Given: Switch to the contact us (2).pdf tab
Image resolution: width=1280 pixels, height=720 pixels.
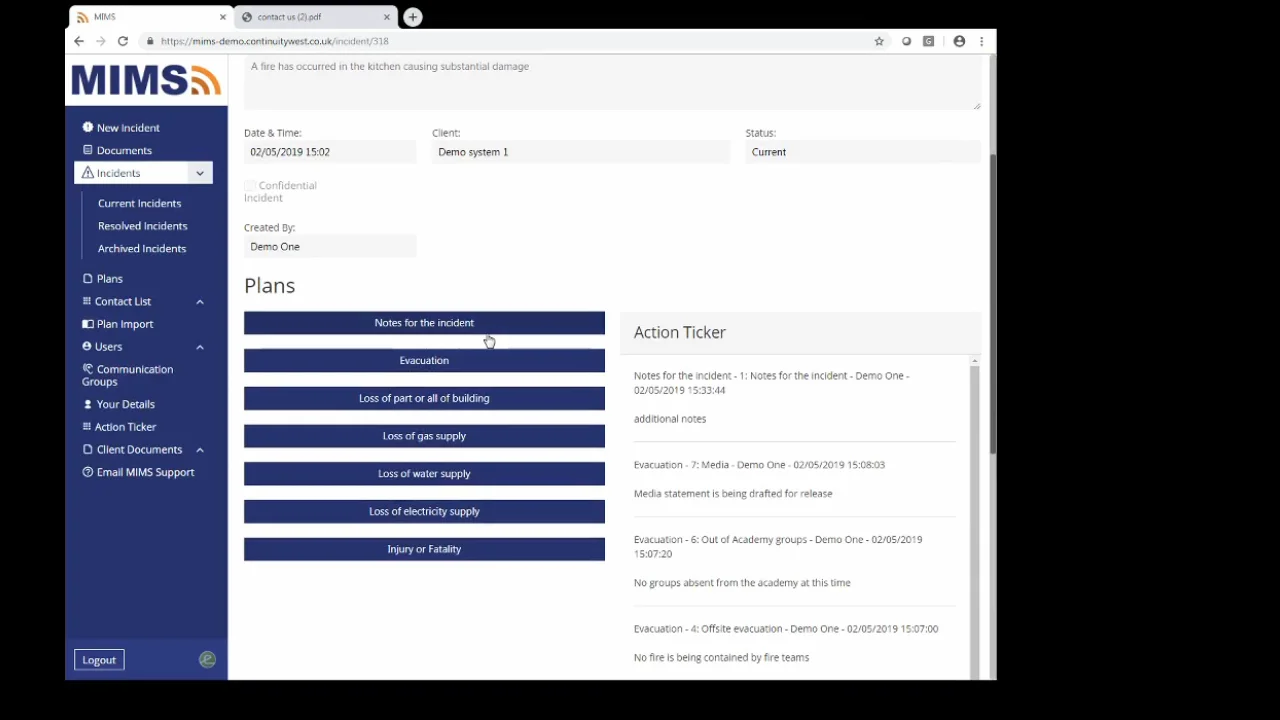Looking at the screenshot, I should click(x=315, y=17).
